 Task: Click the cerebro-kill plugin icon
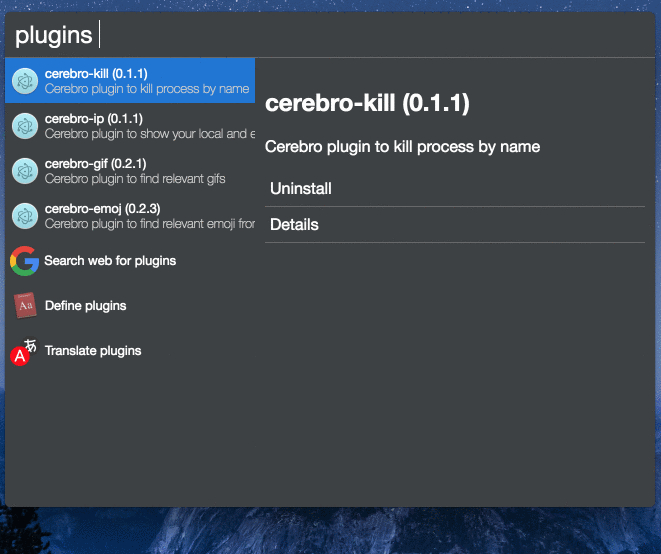coord(25,81)
